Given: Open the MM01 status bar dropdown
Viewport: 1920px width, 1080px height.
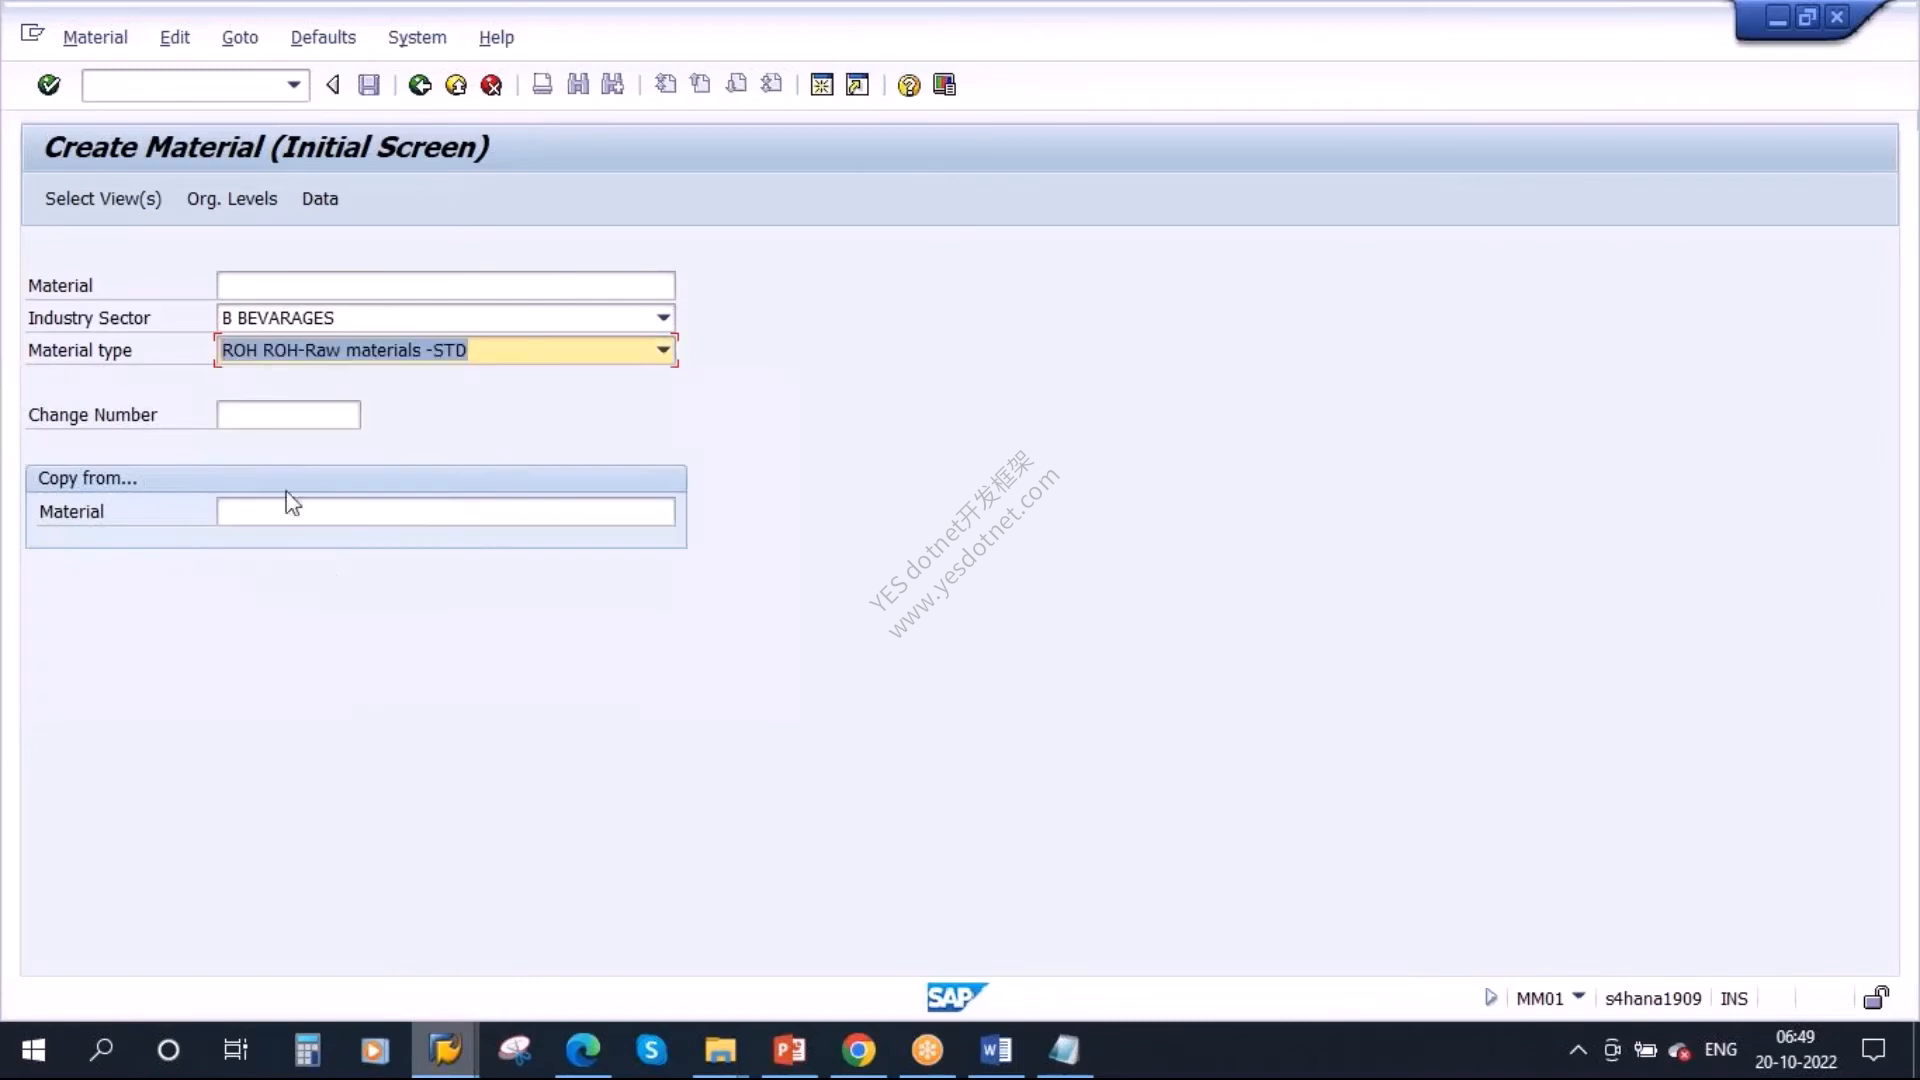Looking at the screenshot, I should click(x=1579, y=996).
